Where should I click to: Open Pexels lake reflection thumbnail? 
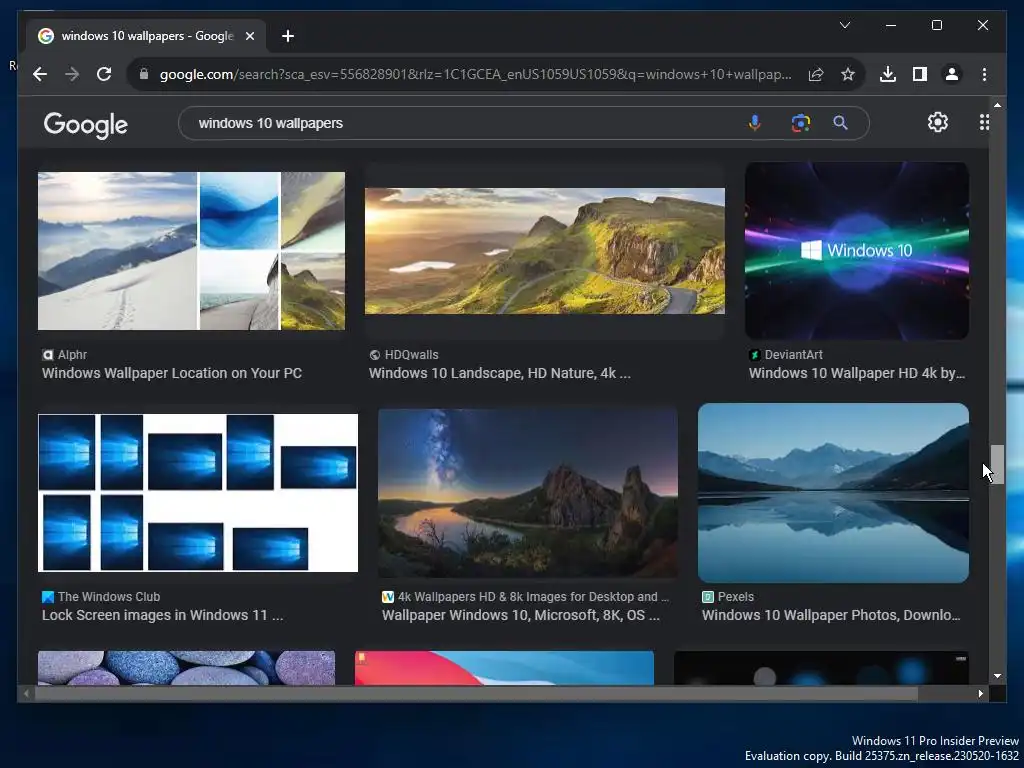[833, 493]
